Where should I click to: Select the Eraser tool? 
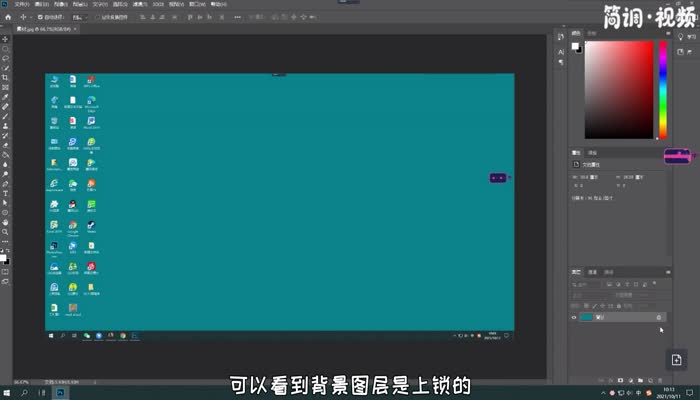(5, 145)
